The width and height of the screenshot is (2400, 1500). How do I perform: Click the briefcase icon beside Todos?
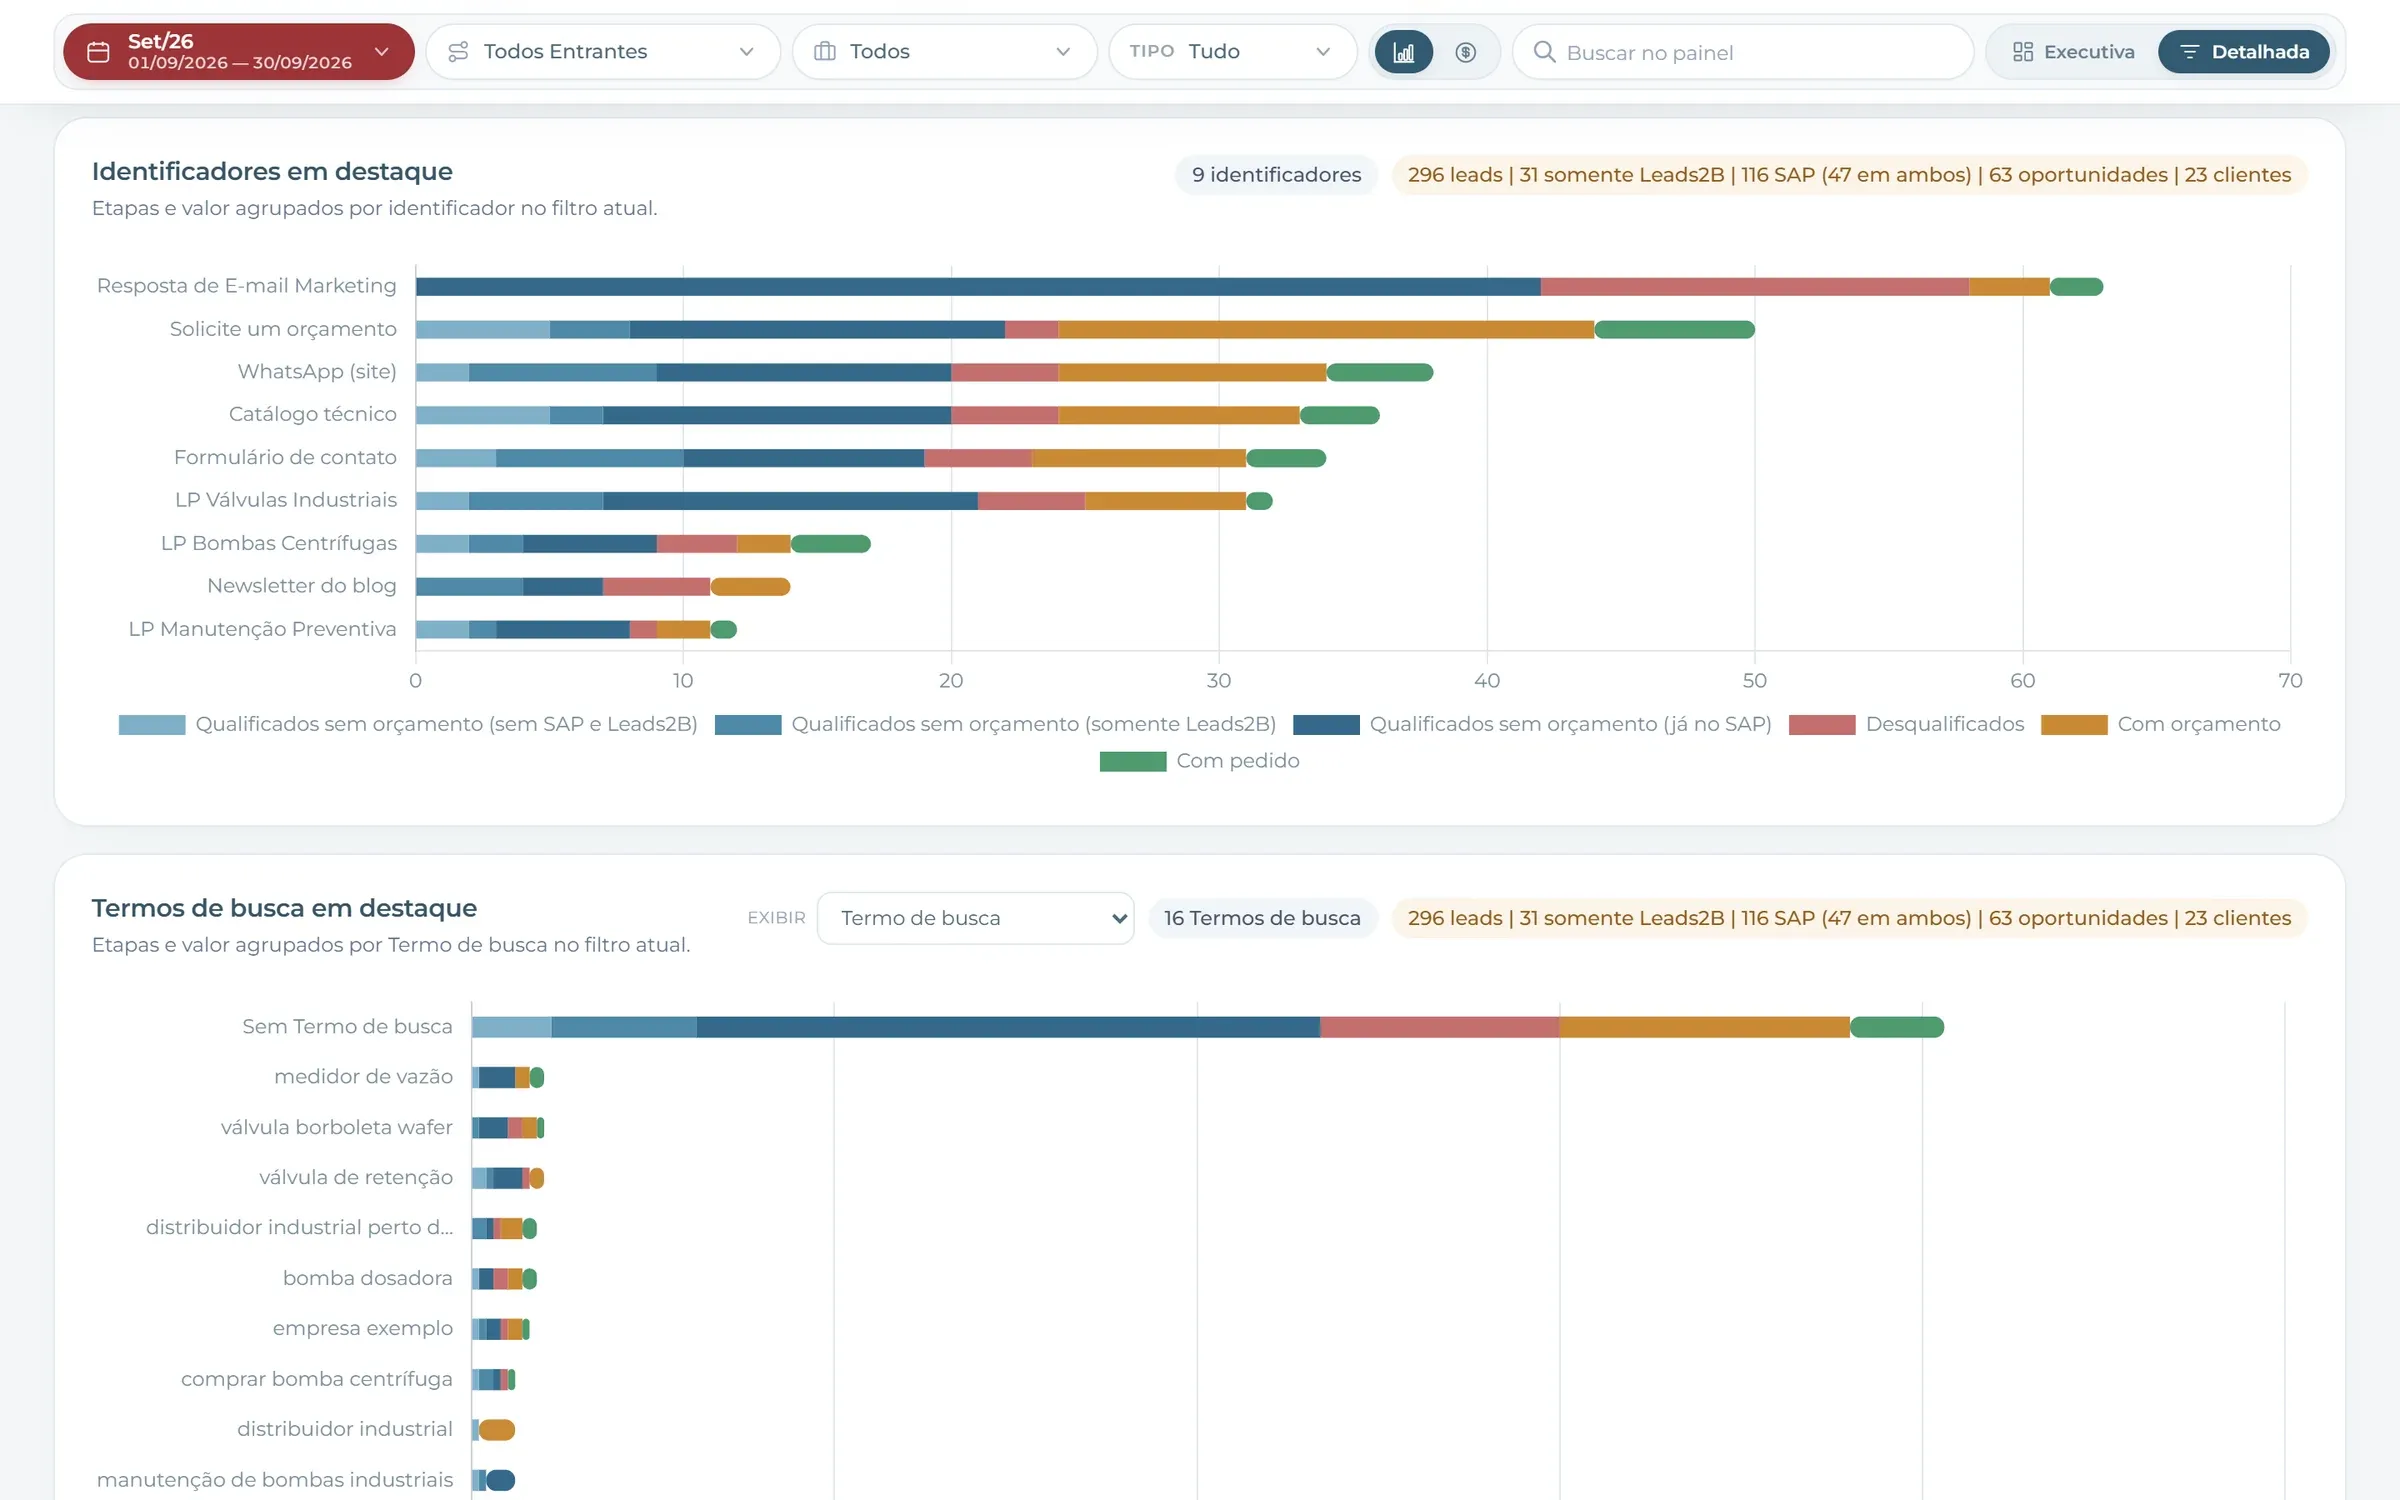click(825, 52)
